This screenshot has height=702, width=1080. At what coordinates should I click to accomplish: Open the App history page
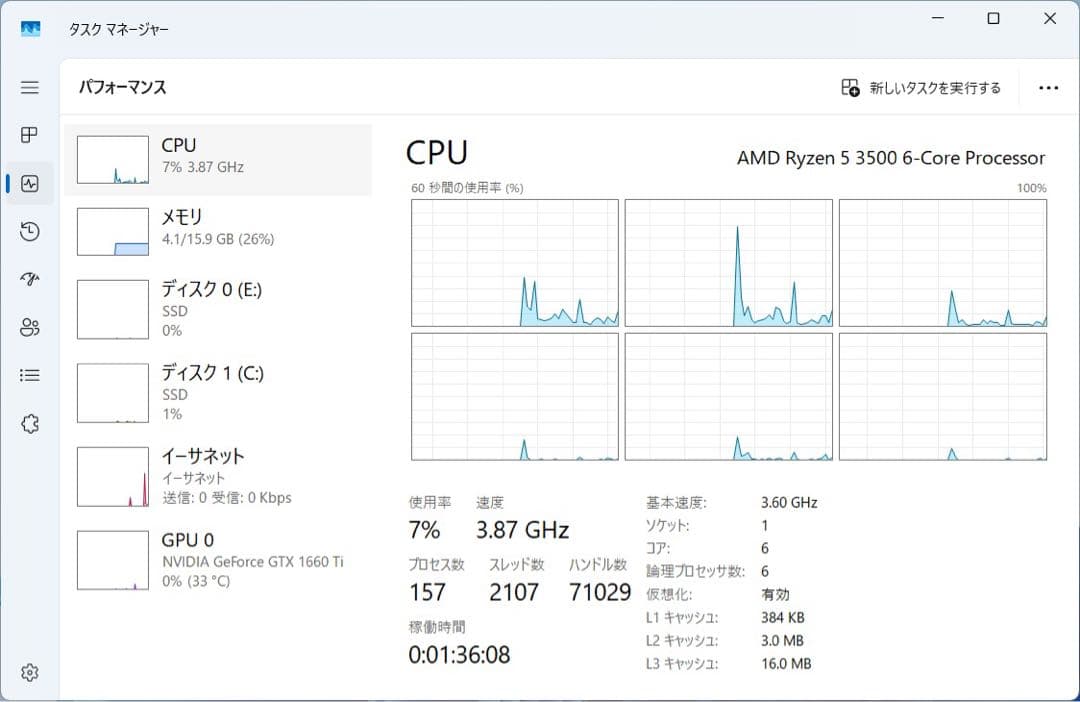pyautogui.click(x=30, y=231)
